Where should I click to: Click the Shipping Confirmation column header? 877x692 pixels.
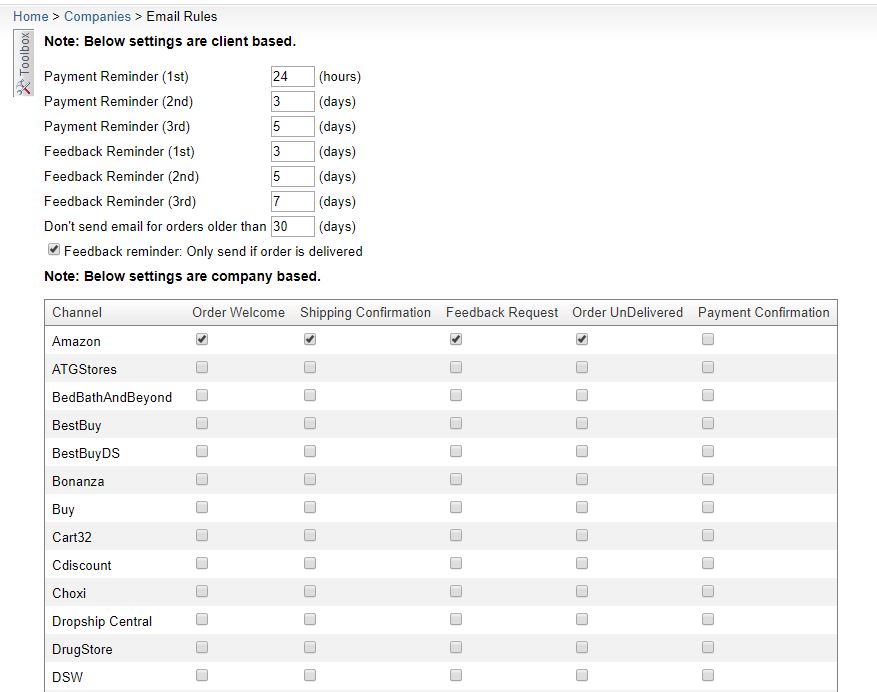(365, 312)
